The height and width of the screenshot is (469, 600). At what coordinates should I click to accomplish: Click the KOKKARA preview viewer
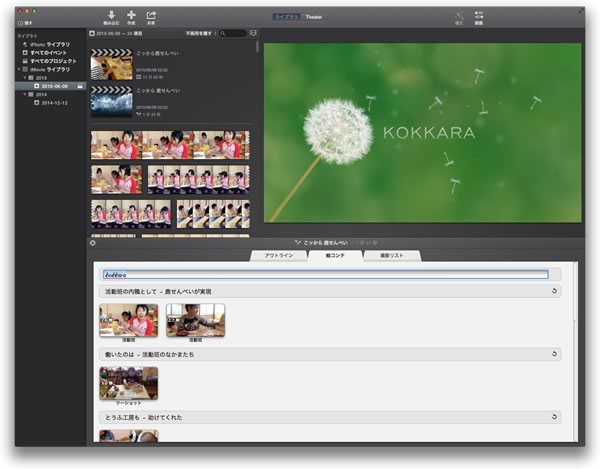tap(422, 132)
